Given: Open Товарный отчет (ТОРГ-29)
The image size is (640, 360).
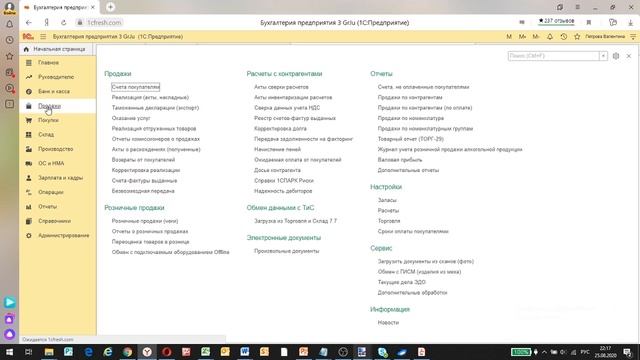Looking at the screenshot, I should coord(411,139).
